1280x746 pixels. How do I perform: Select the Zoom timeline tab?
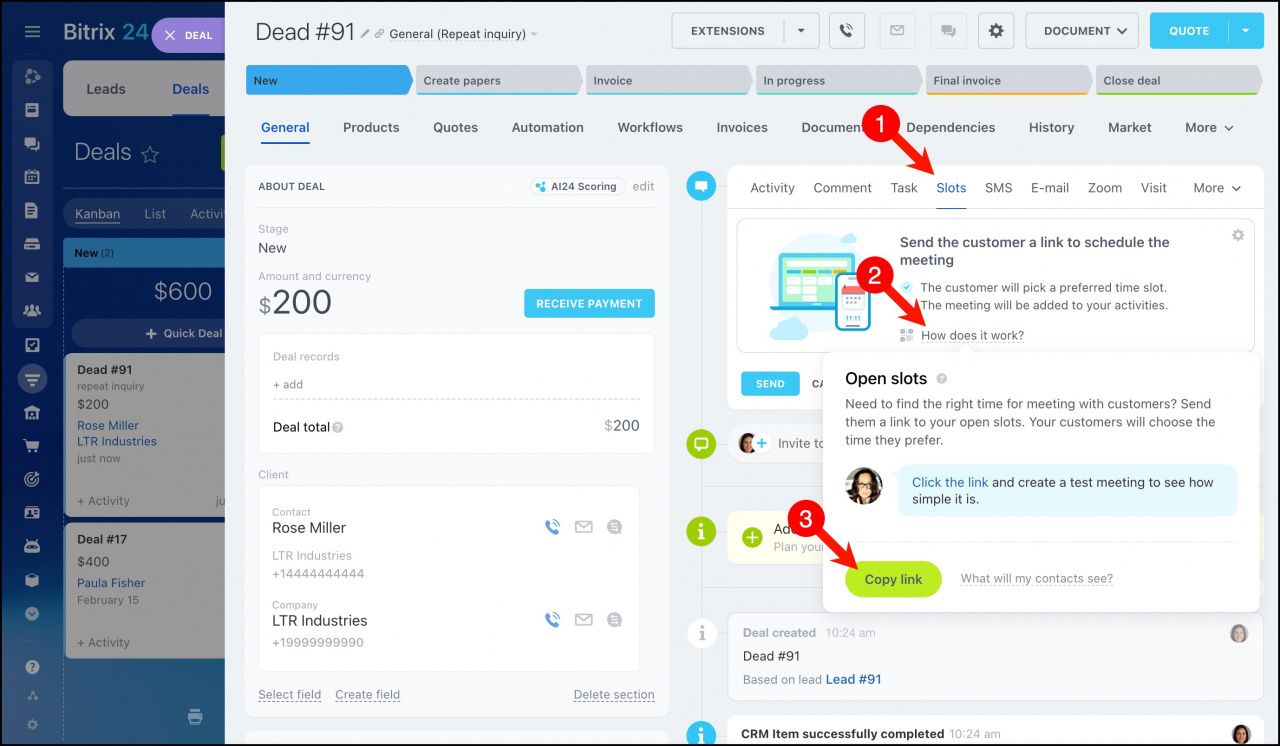click(1105, 188)
